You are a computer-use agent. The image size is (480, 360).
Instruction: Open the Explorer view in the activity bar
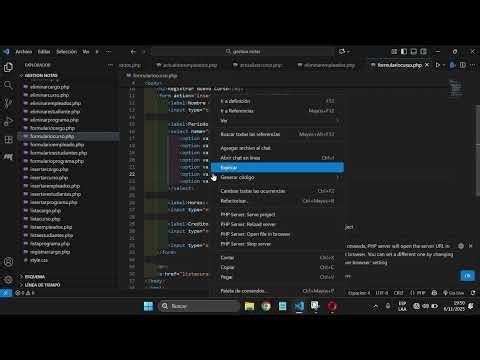pos(8,67)
